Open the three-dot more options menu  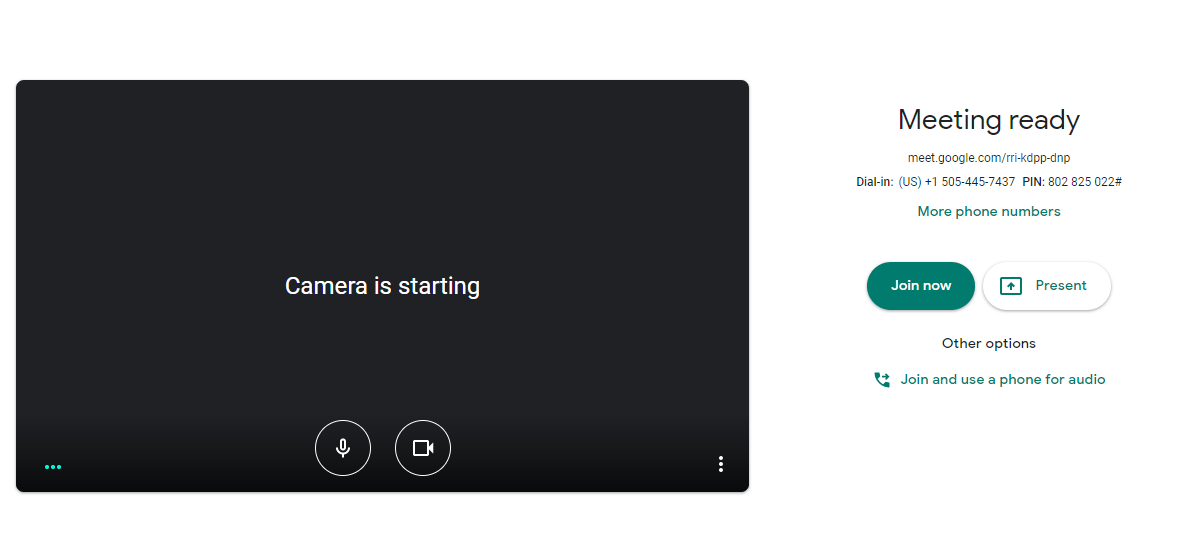click(720, 464)
